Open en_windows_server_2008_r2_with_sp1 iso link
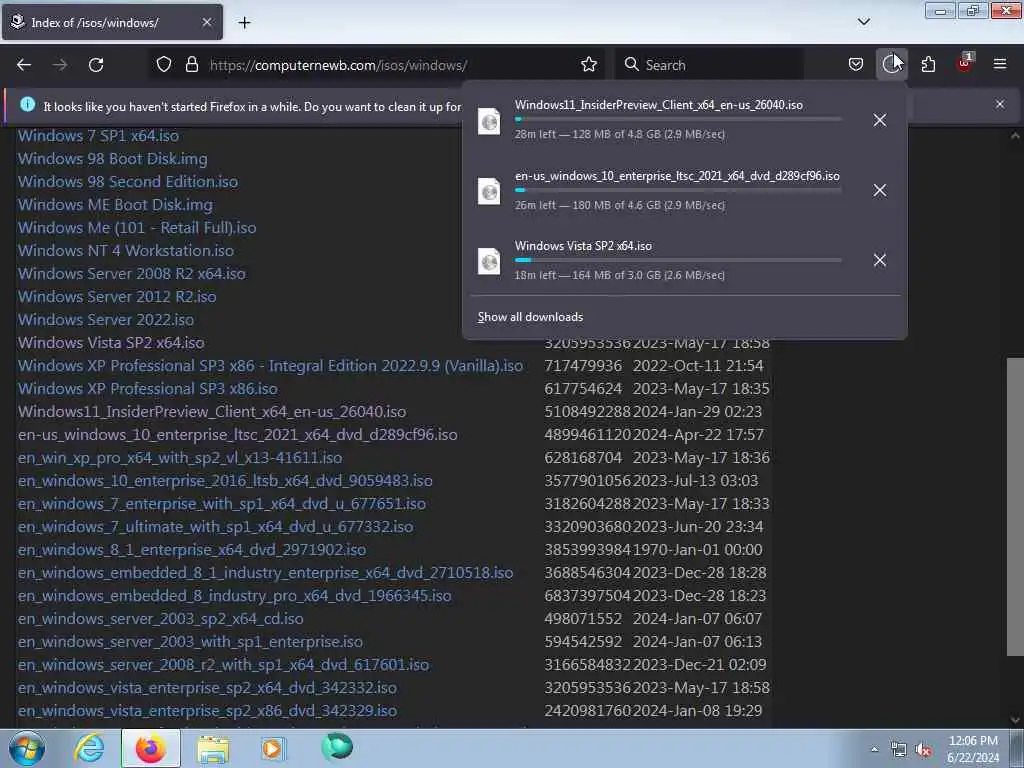 coord(223,665)
